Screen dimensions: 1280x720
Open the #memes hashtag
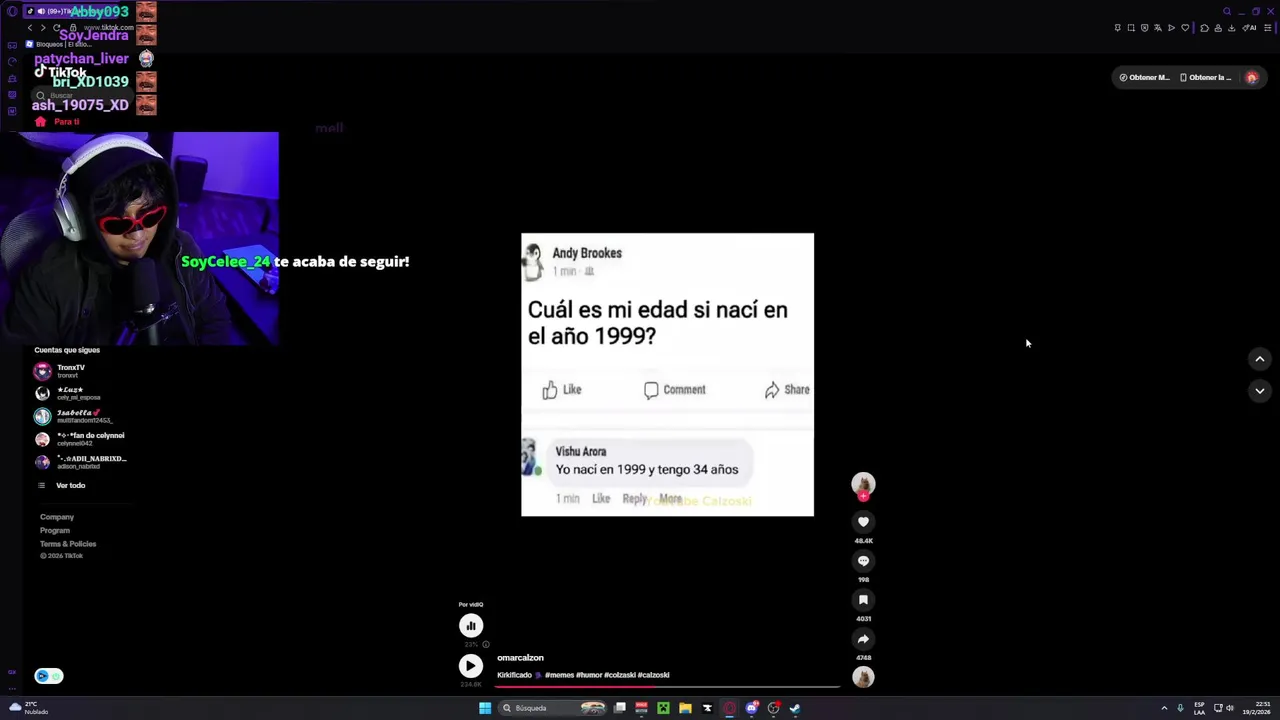560,675
